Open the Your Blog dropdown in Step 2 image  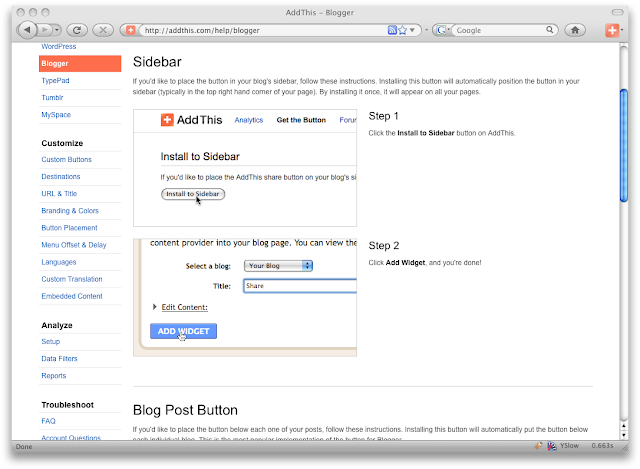tap(278, 266)
